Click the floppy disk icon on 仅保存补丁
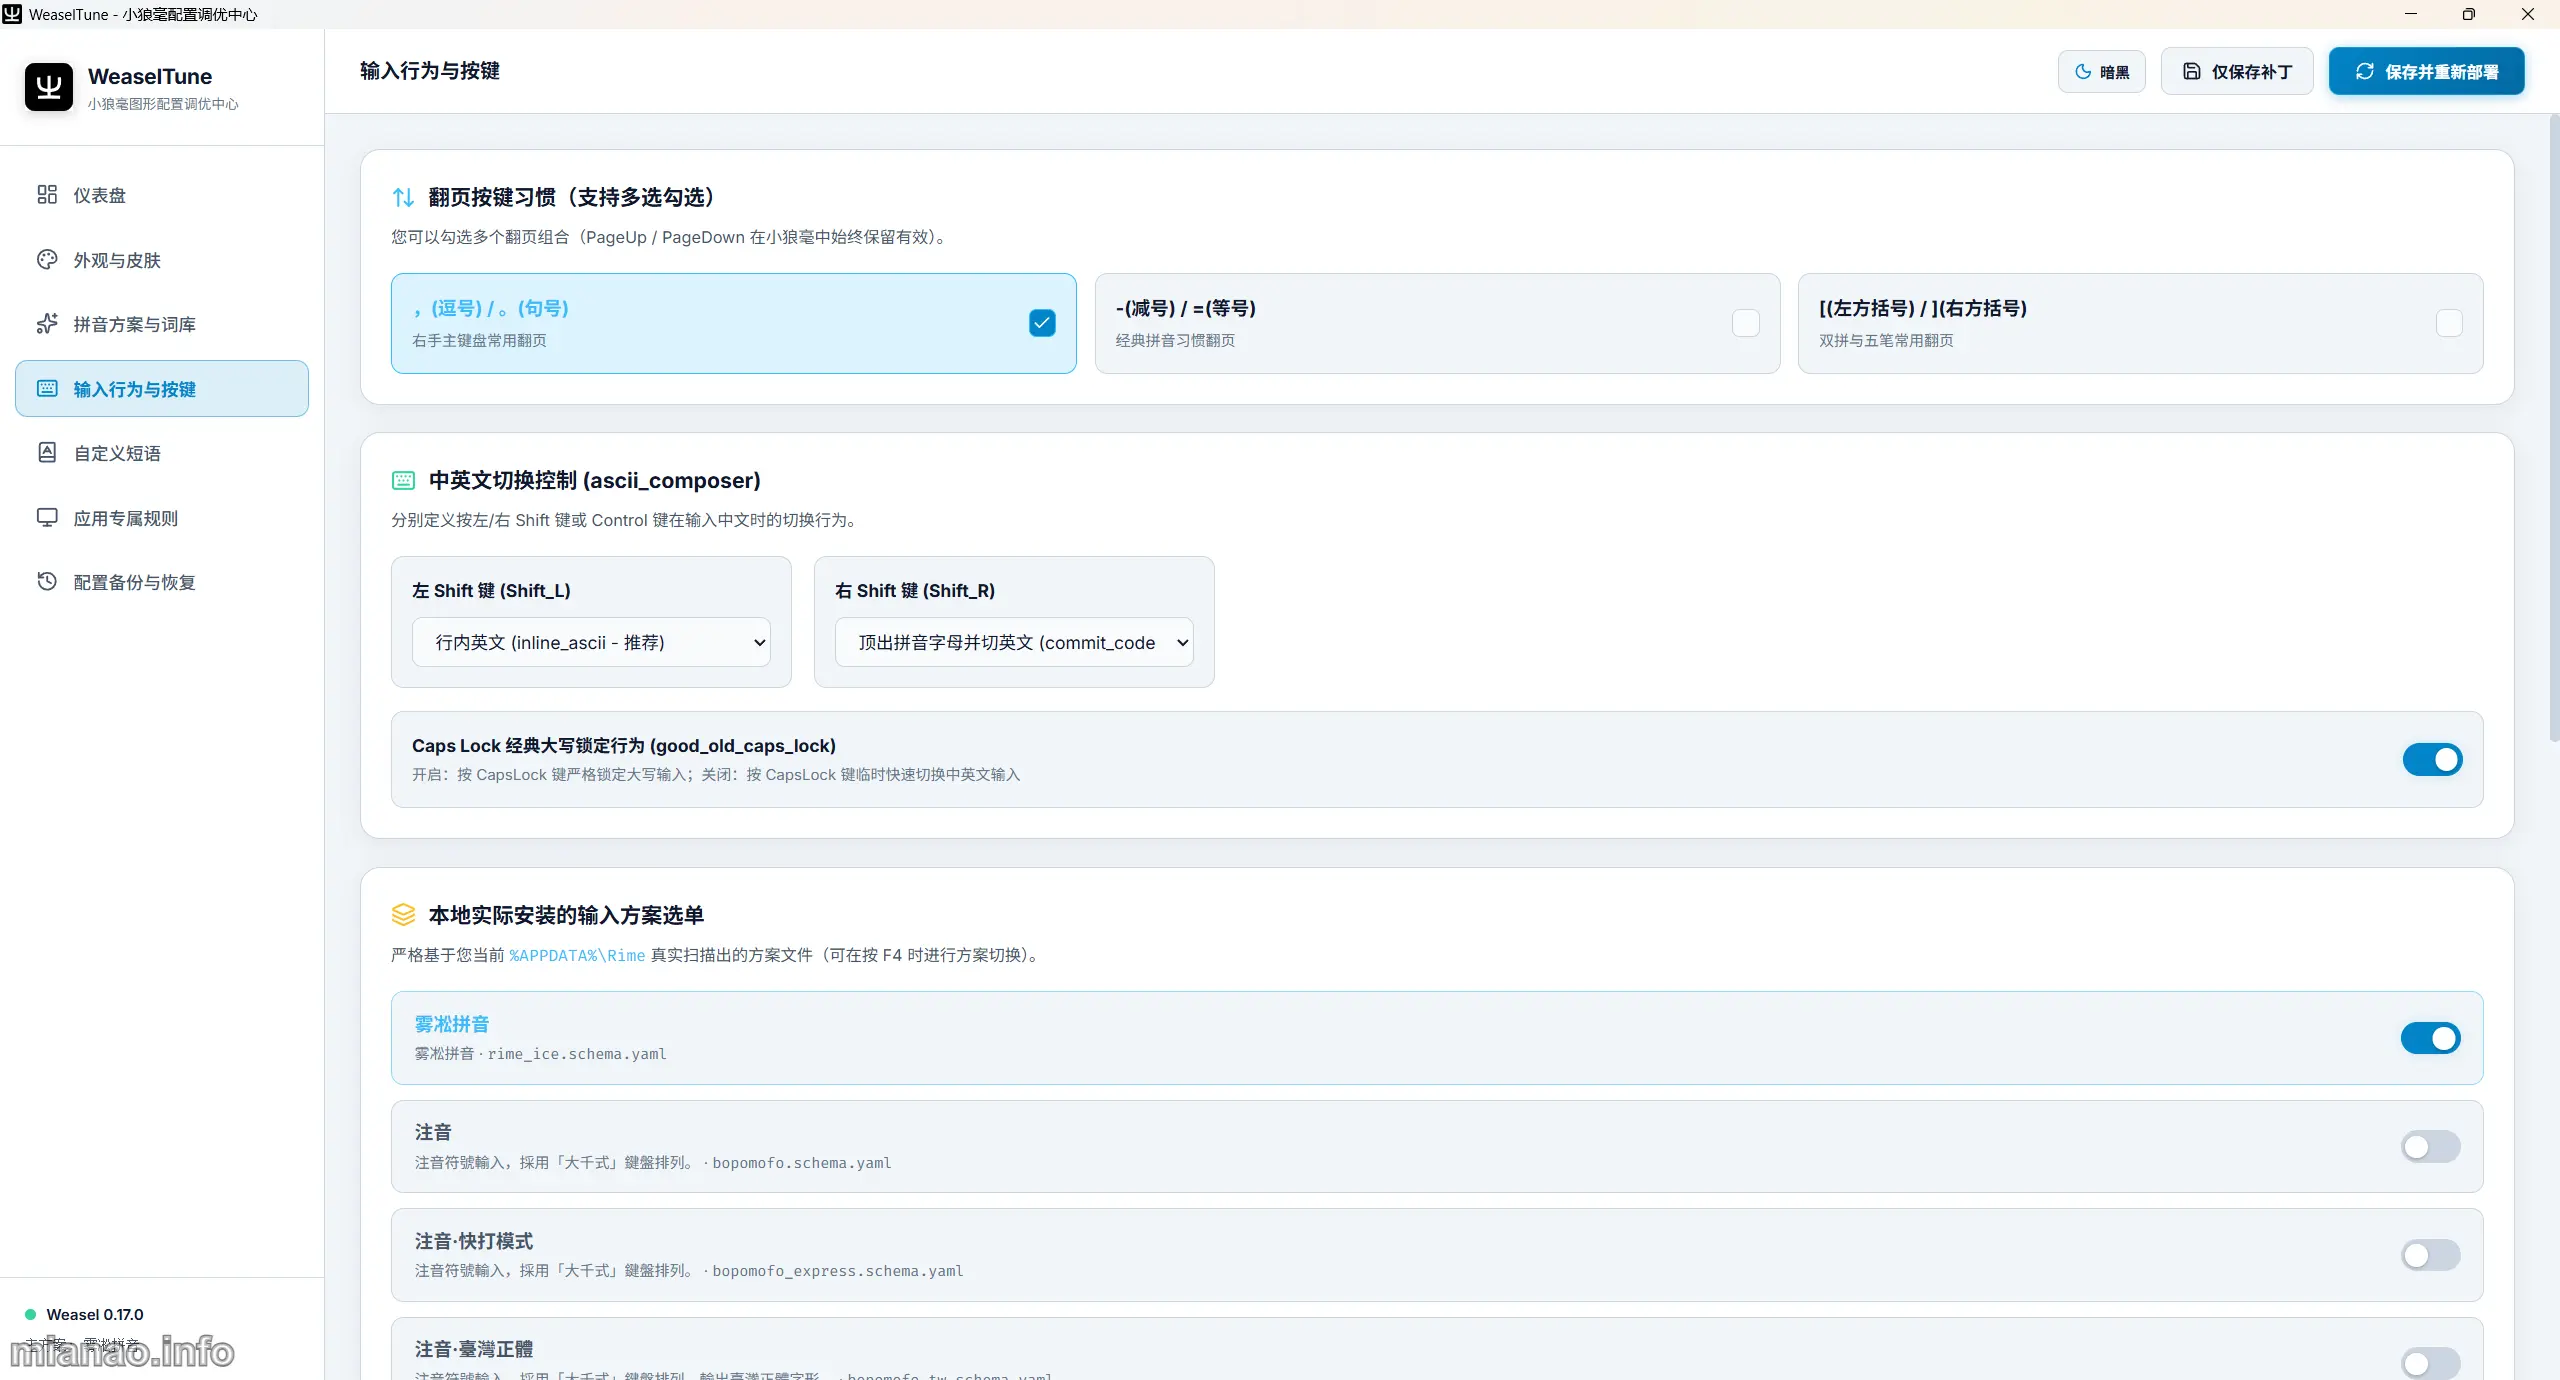Screen dimensions: 2560x1380 coord(2192,71)
